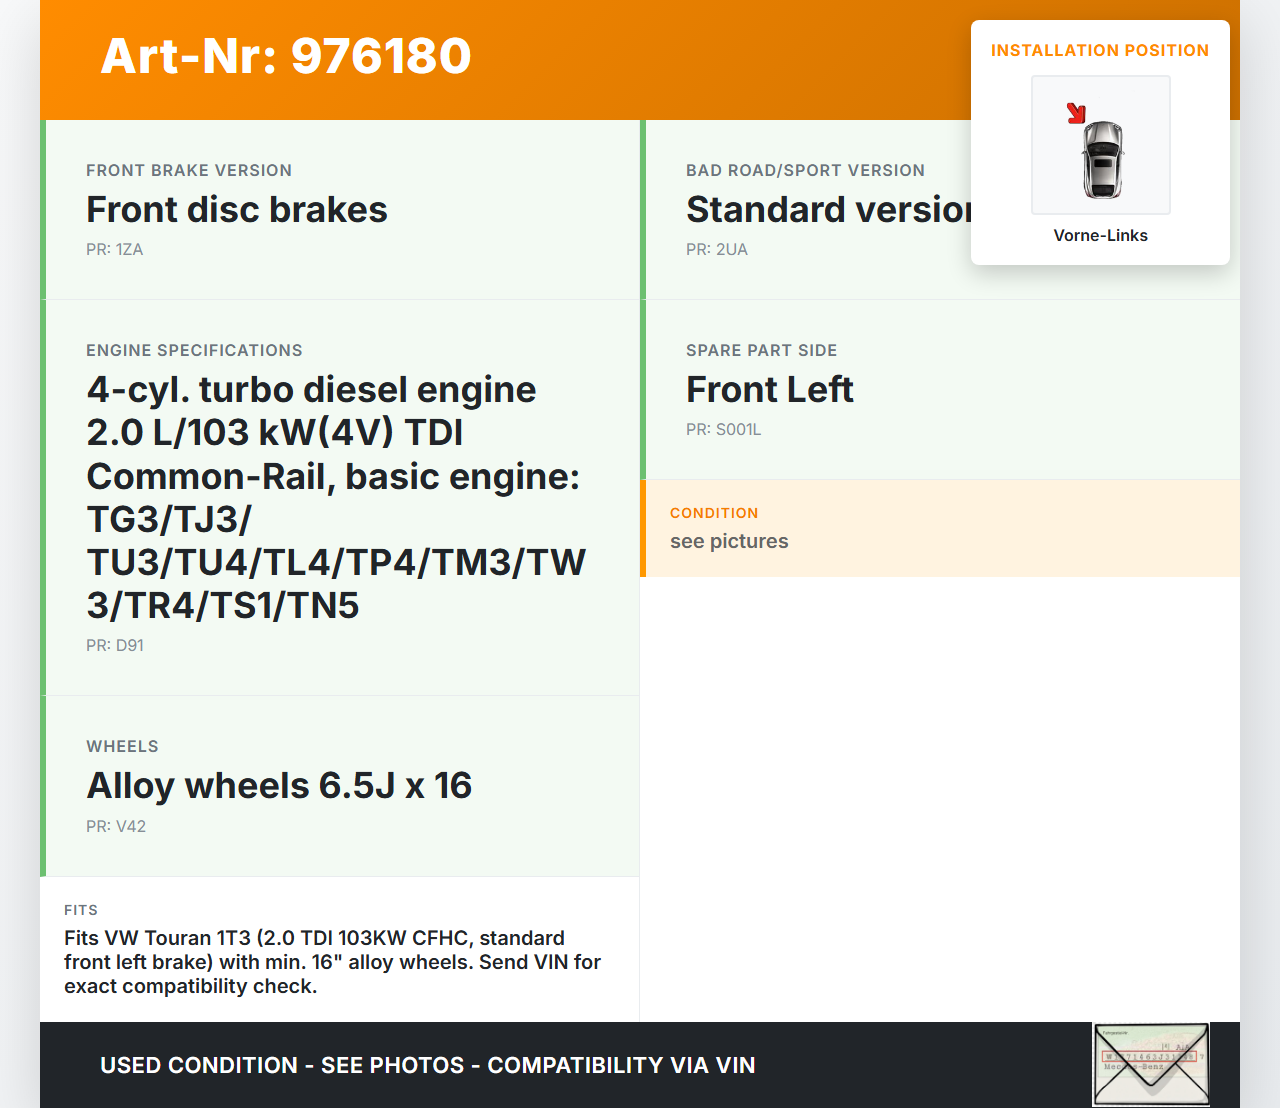Click the BAD ROAD/SPORT VERSION label
Screen dimensions: 1280x1108
point(806,170)
